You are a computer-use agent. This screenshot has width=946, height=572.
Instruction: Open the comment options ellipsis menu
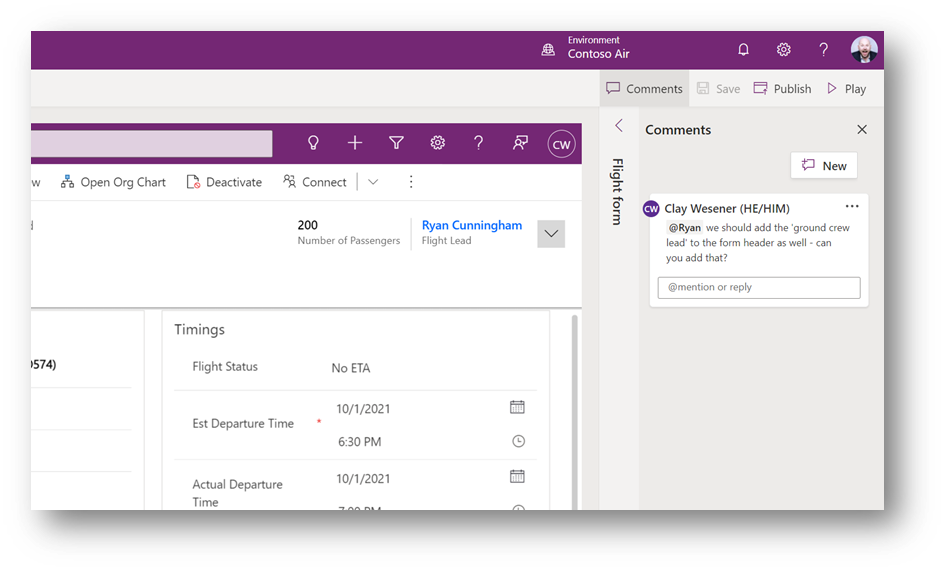(x=852, y=207)
